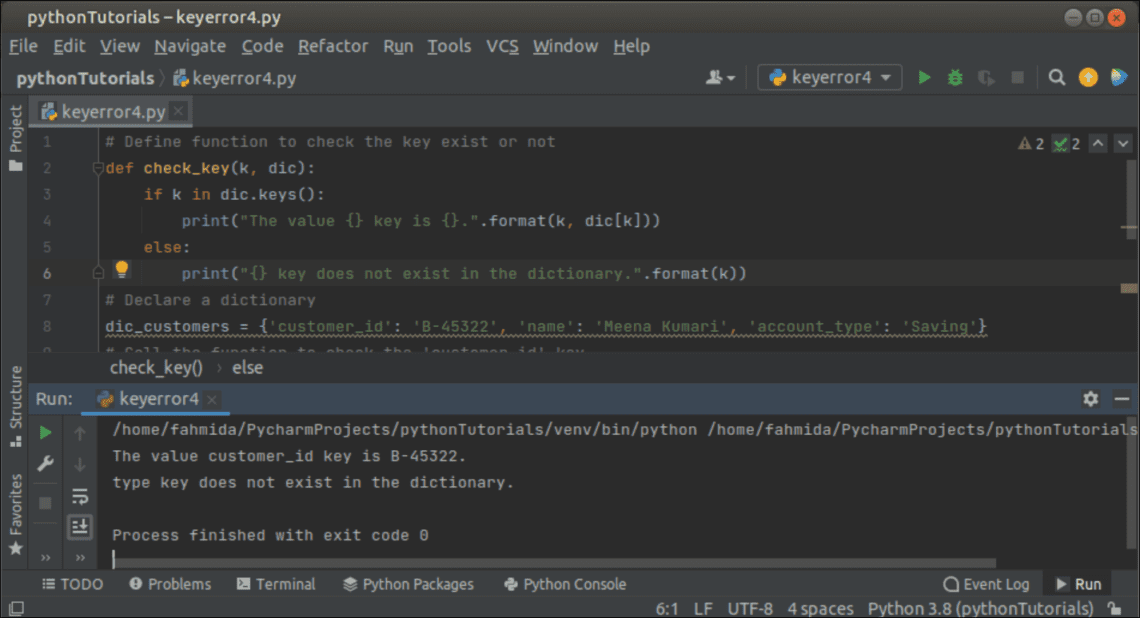Collapse the check_key function fold marker

[x=98, y=168]
